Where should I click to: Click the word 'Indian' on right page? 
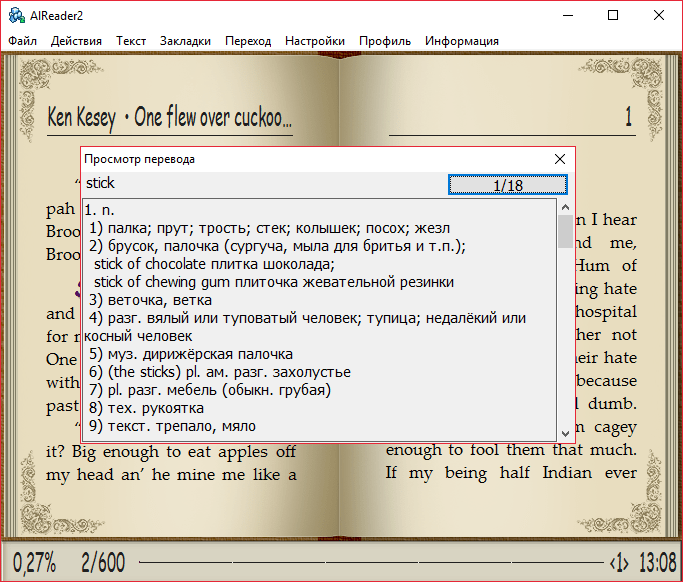coord(567,473)
